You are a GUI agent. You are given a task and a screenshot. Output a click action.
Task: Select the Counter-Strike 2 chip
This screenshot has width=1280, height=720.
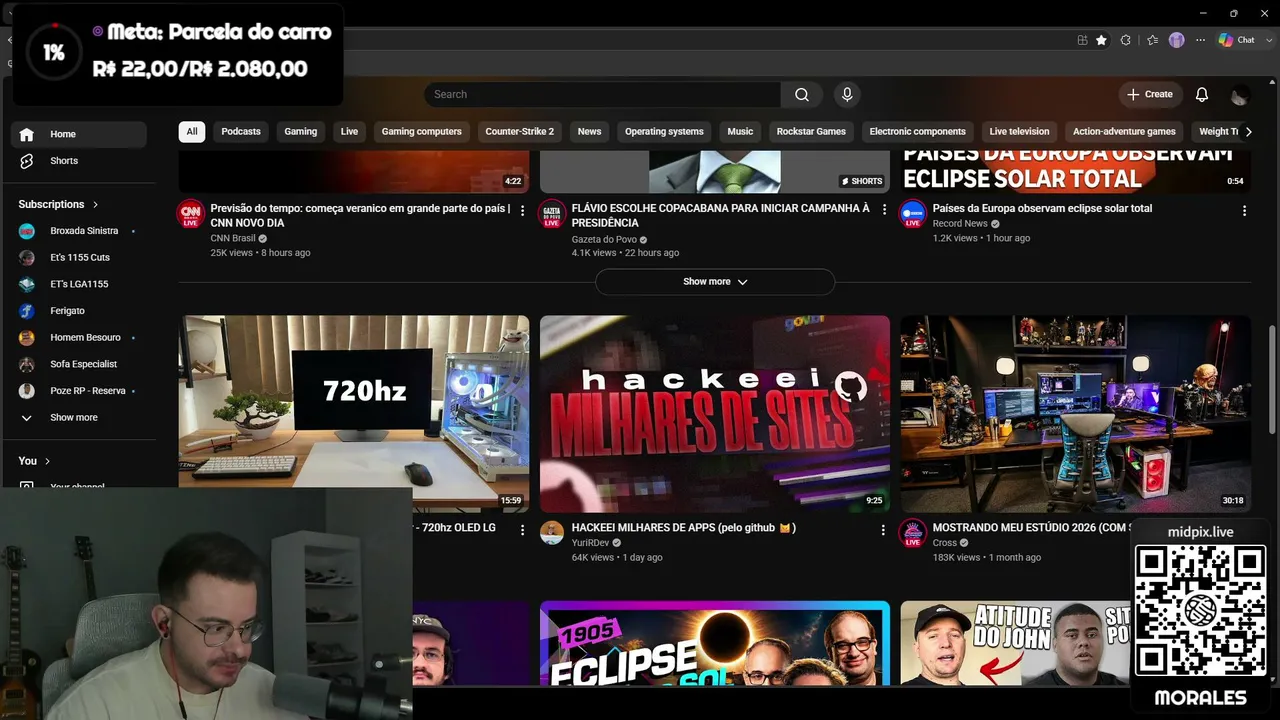click(520, 131)
